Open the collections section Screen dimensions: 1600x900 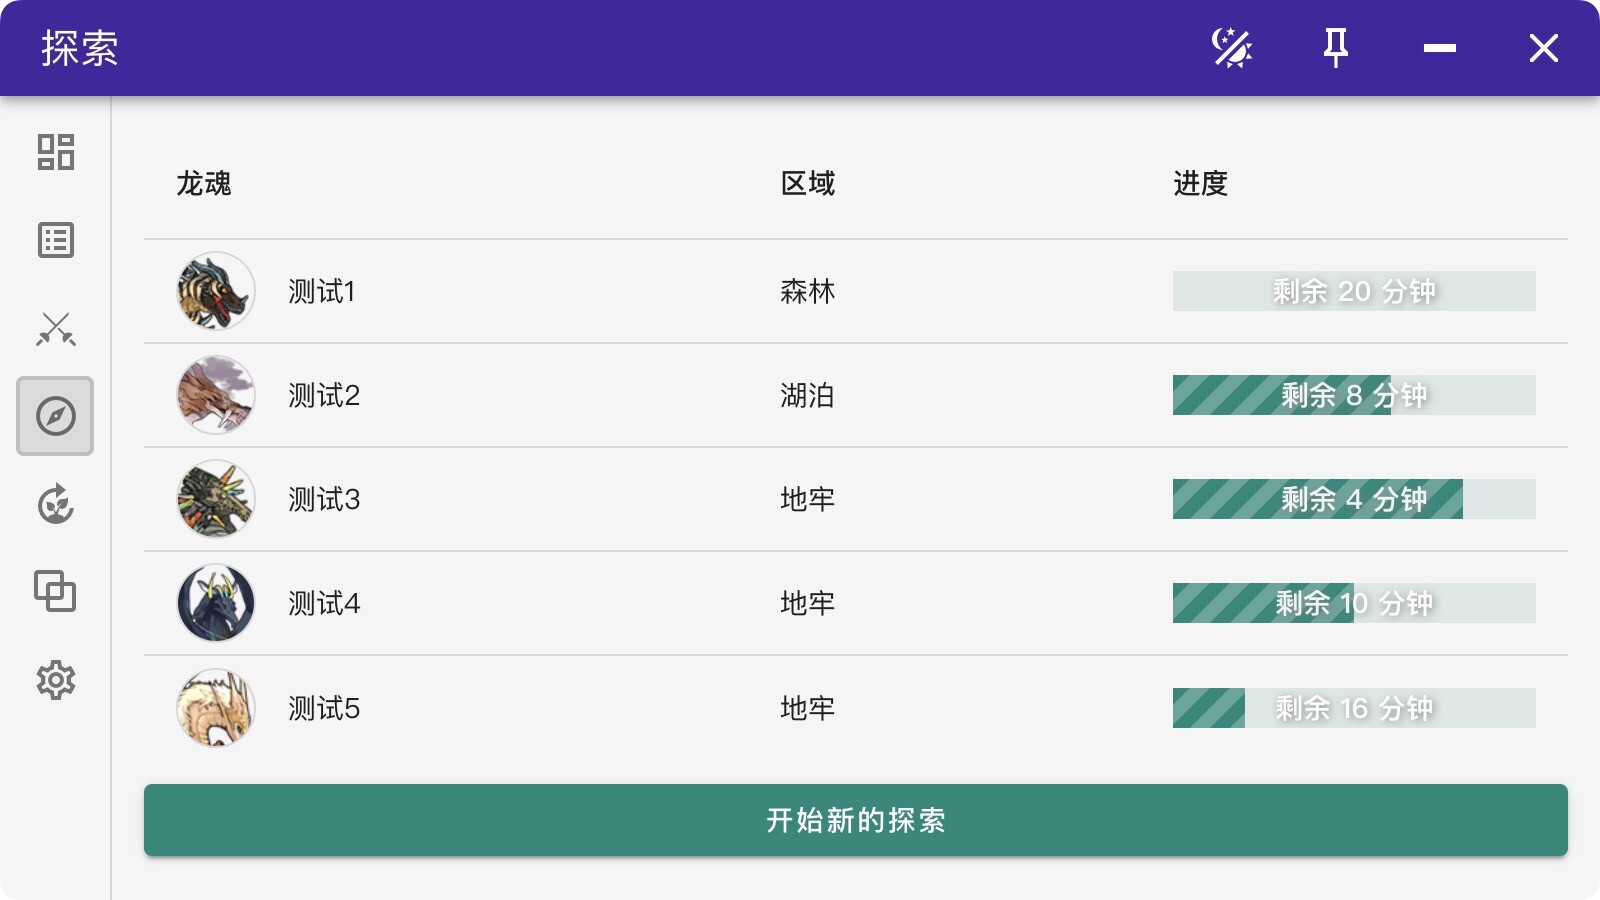(x=55, y=592)
